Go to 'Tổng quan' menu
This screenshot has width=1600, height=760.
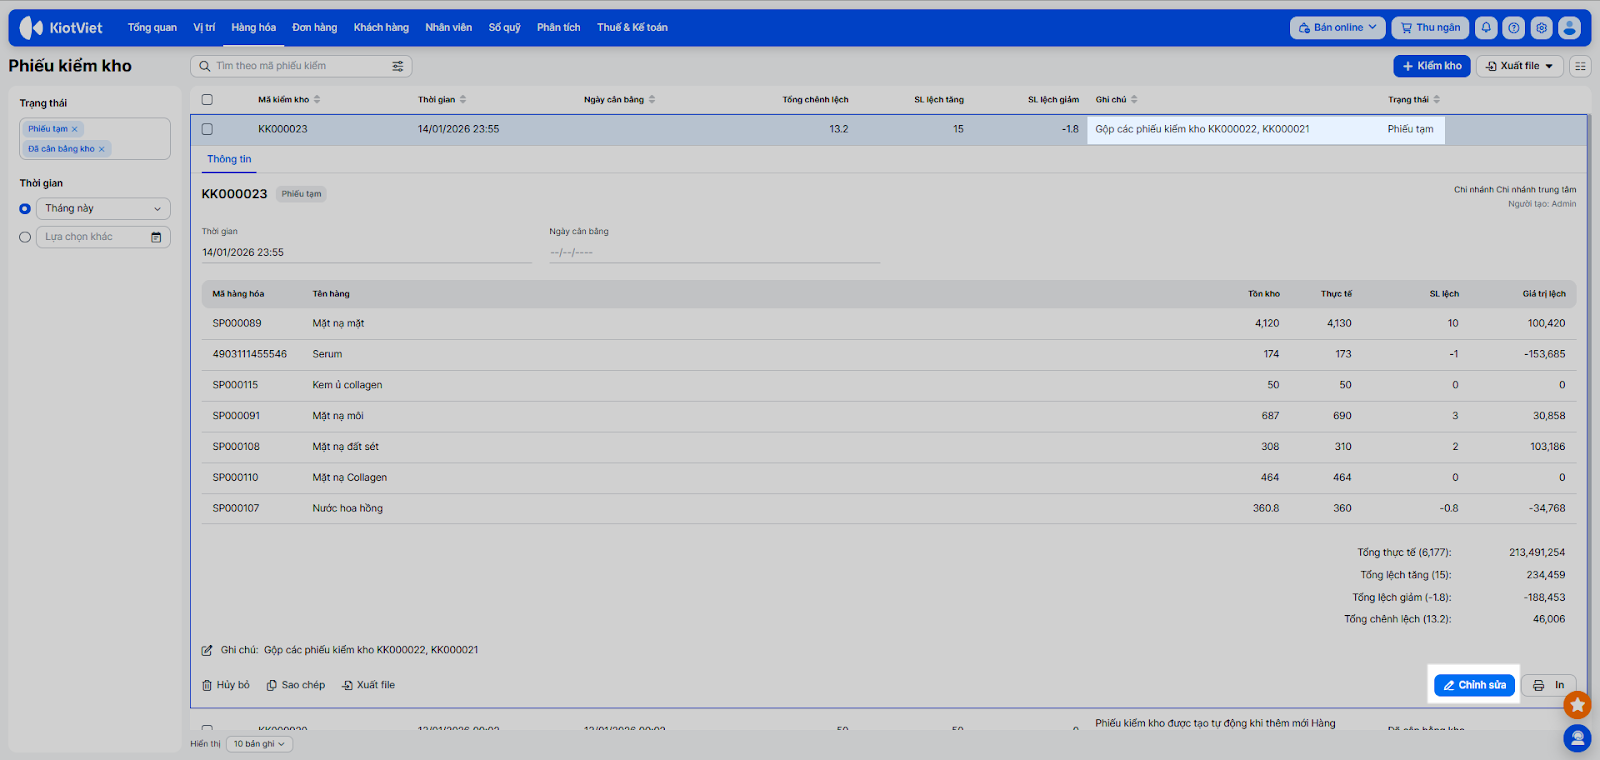click(152, 28)
